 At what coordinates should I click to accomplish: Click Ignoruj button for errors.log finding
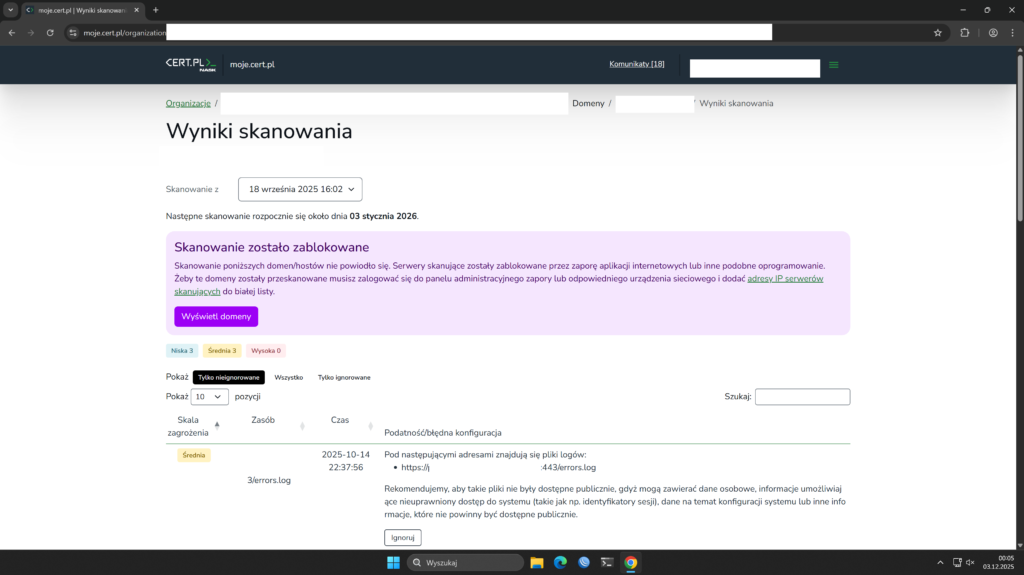coord(403,538)
